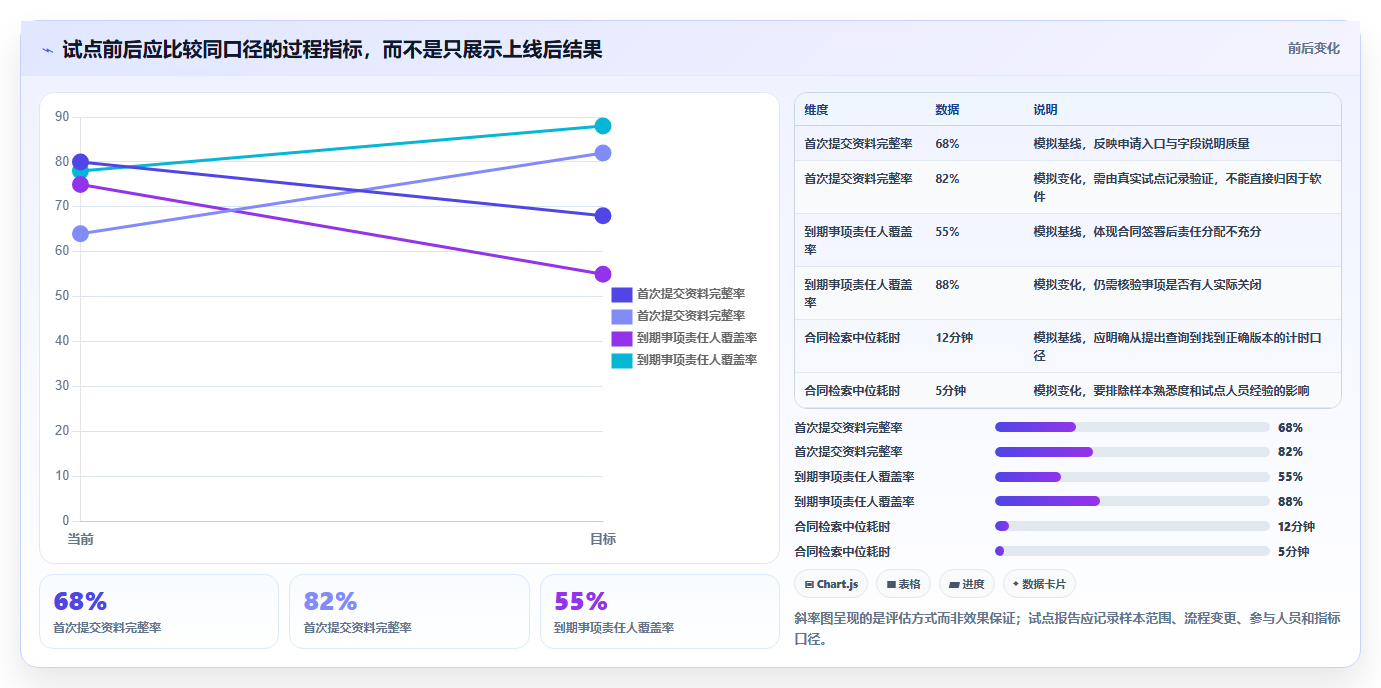Click the progress bar labeled 5分钟
The width and height of the screenshot is (1381, 688).
pyautogui.click(x=1132, y=551)
